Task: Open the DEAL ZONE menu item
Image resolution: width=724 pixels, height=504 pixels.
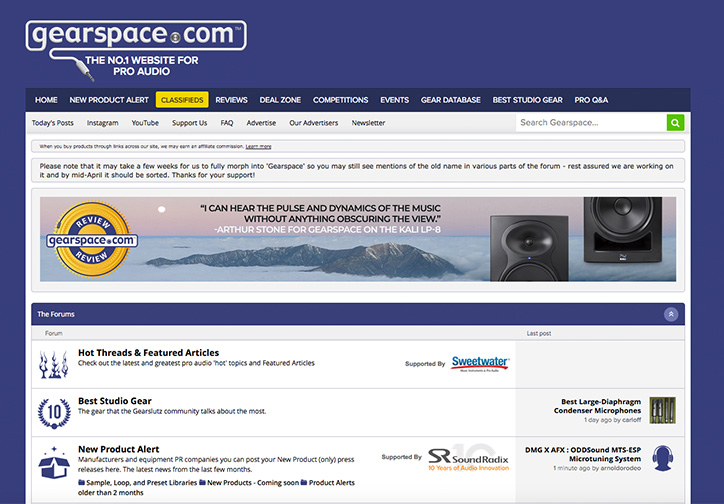Action: (280, 100)
